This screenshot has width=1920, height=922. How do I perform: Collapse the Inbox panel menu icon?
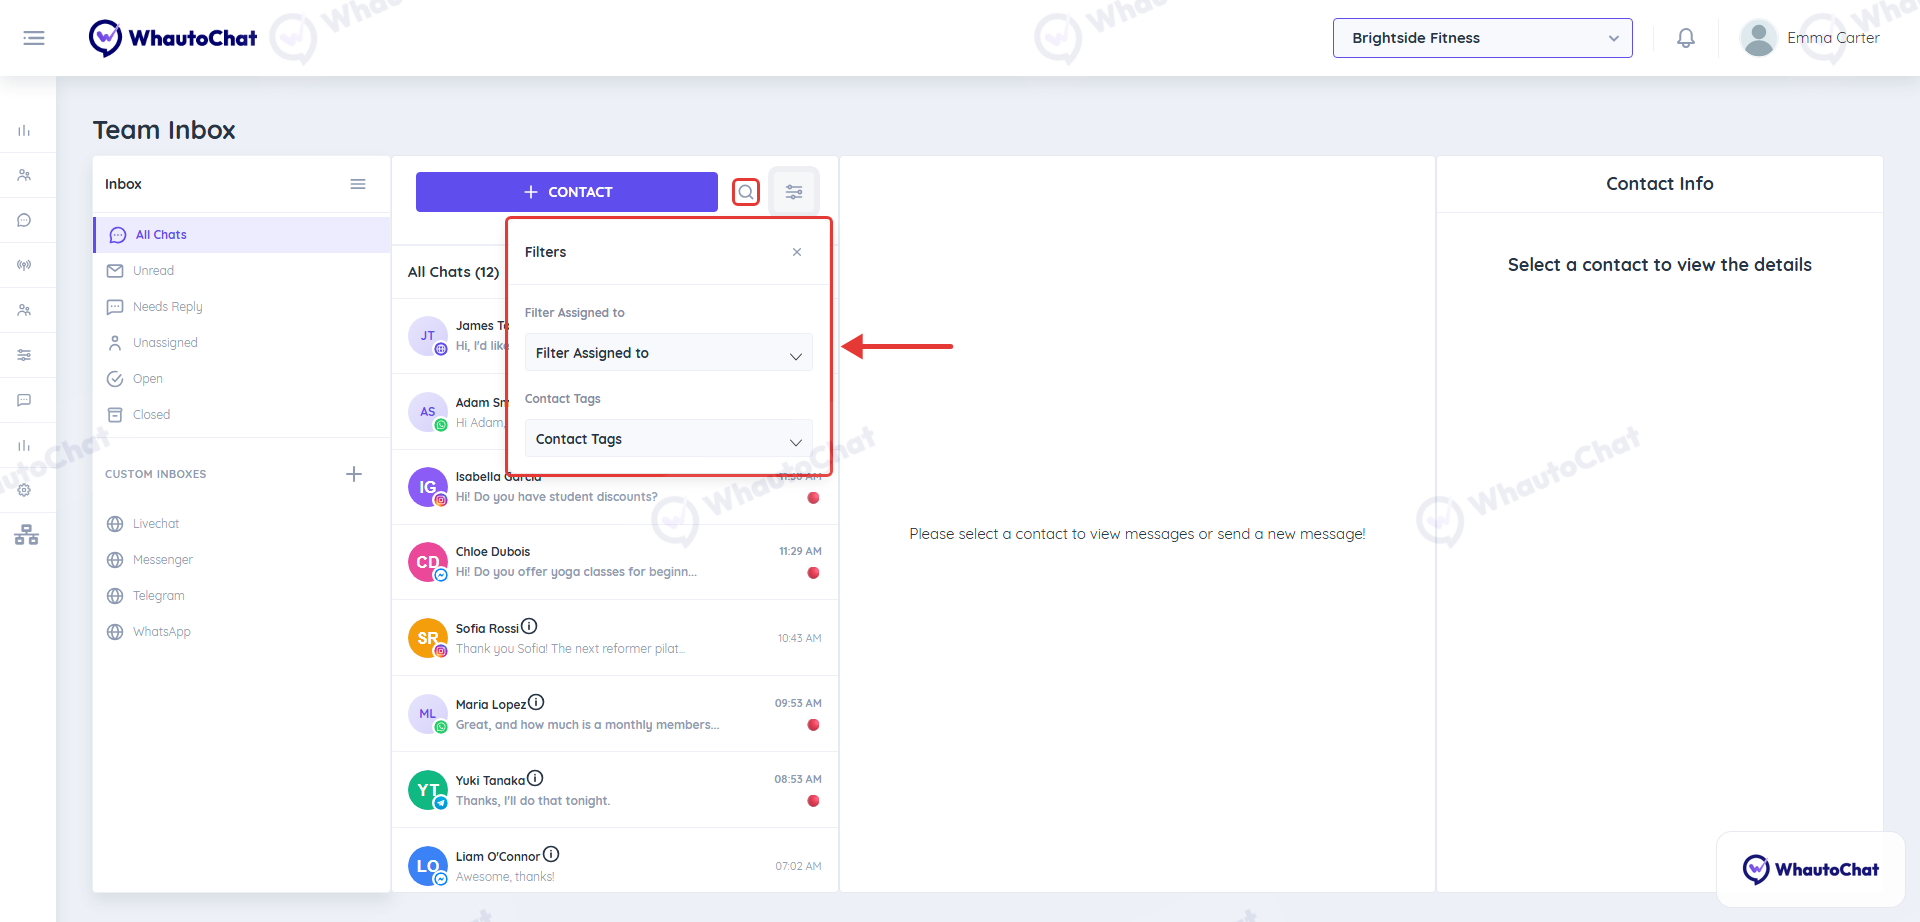coord(358,184)
